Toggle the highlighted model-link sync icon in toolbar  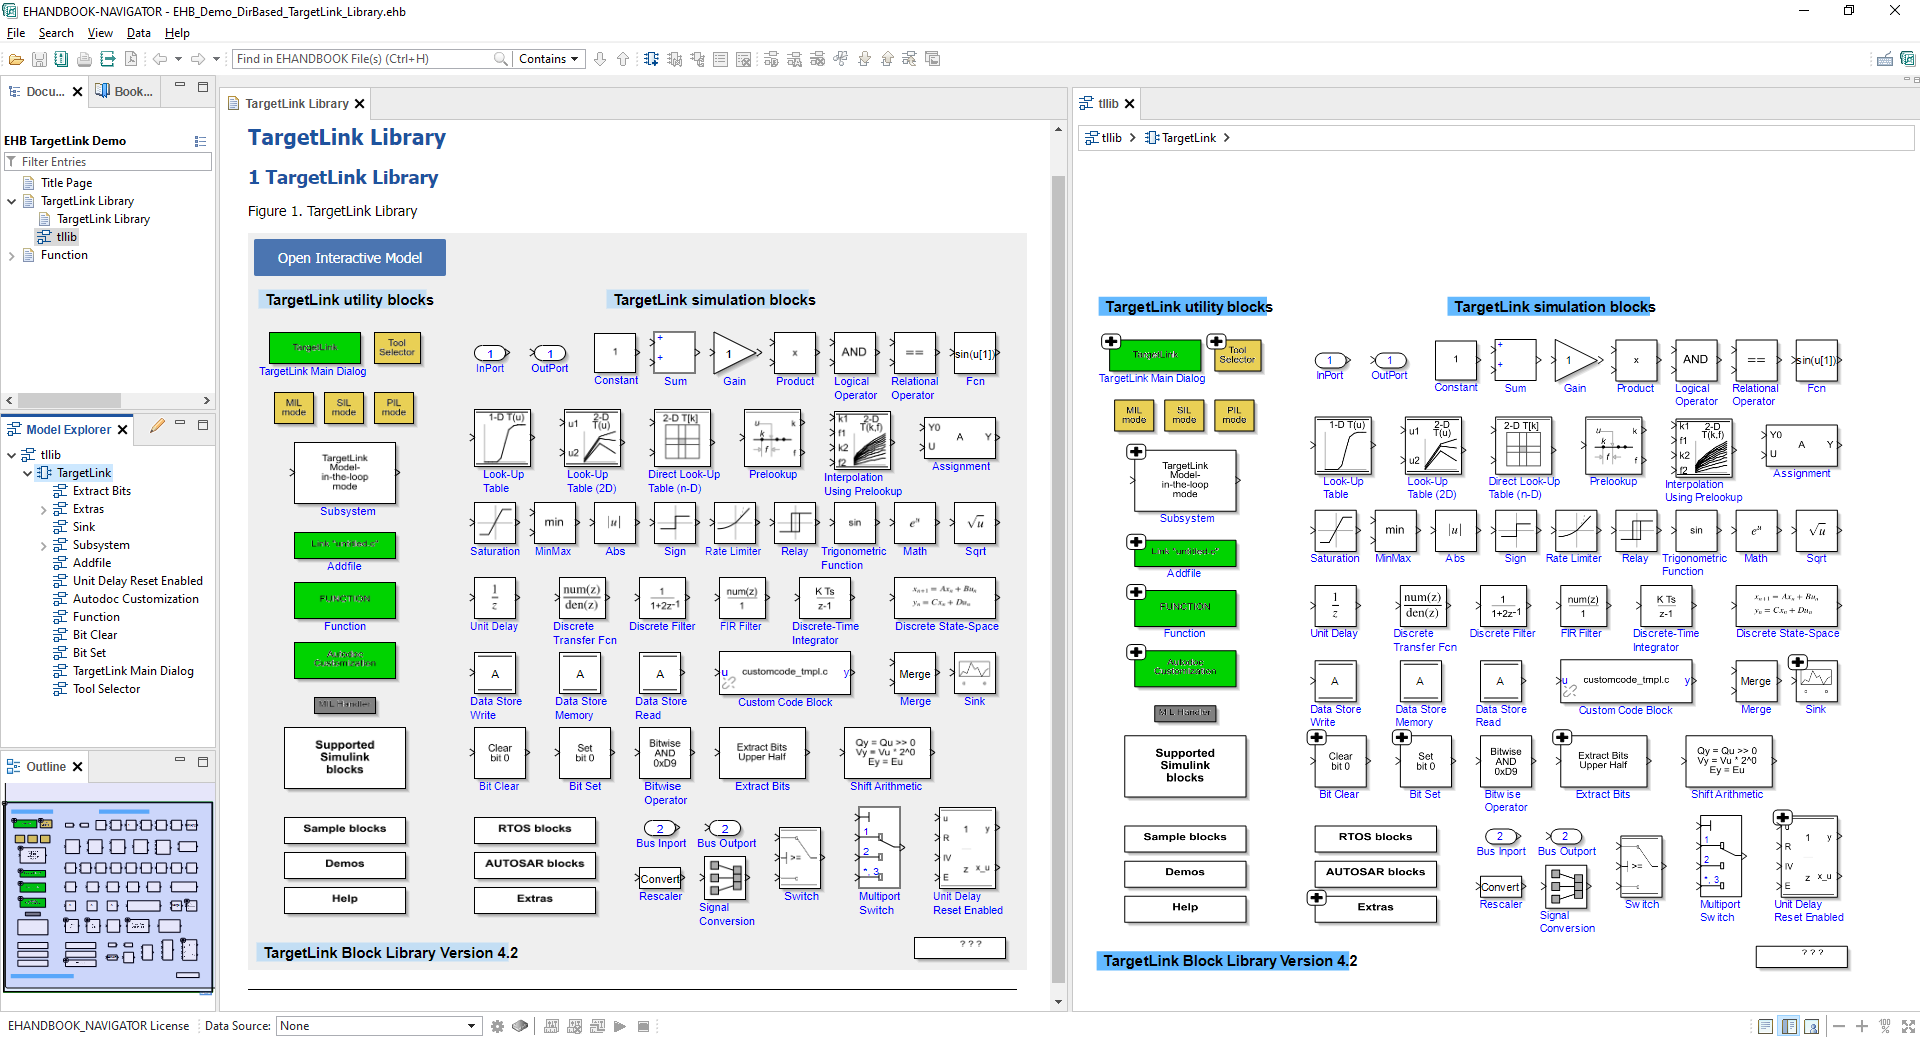(x=651, y=59)
